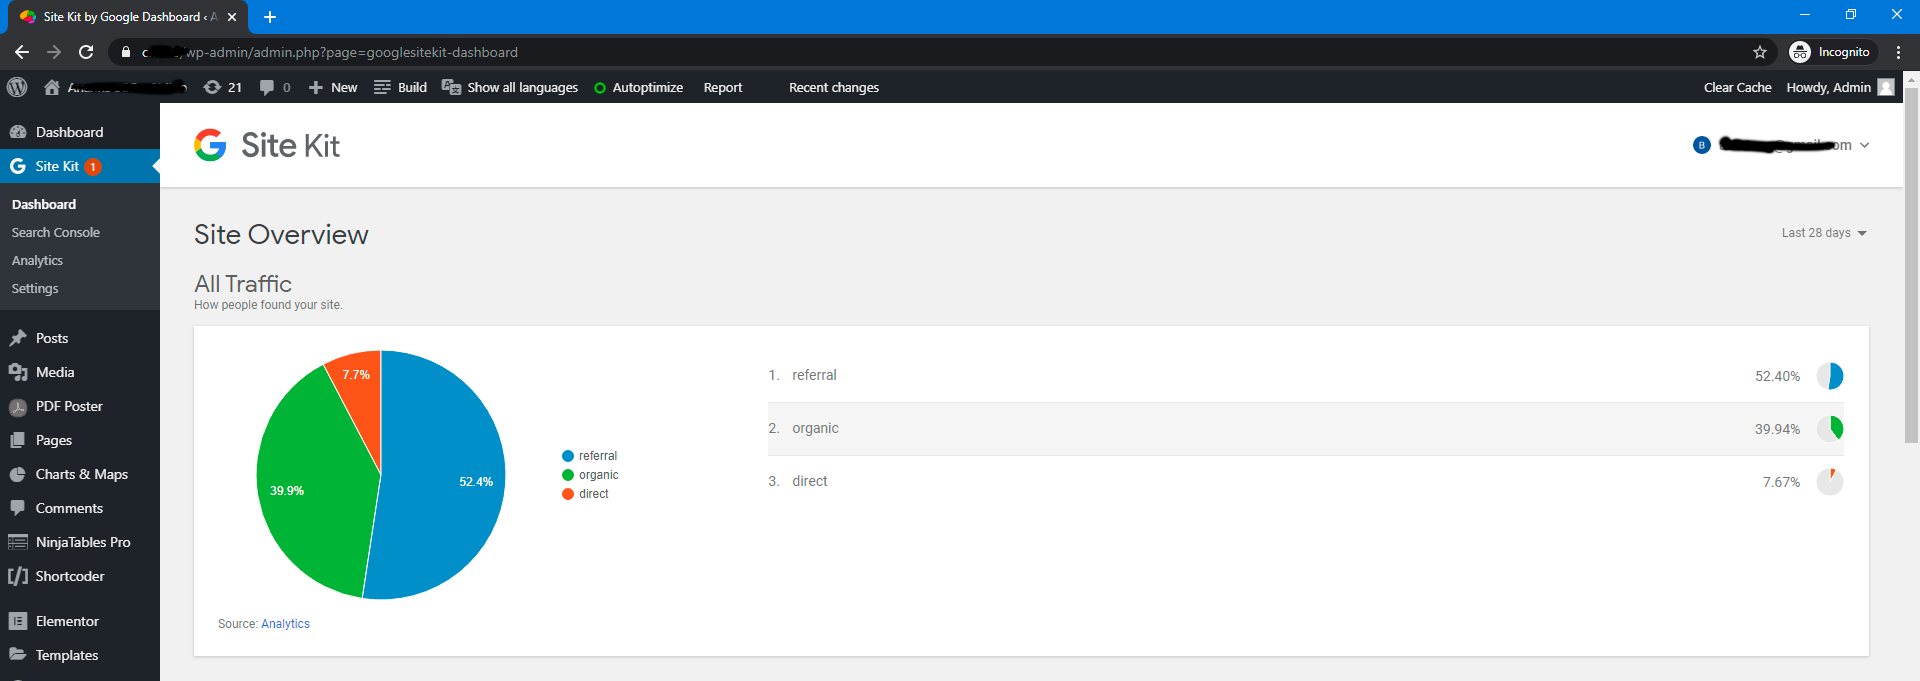Open Search Console in Site Kit submenu
Image resolution: width=1920 pixels, height=681 pixels.
56,232
